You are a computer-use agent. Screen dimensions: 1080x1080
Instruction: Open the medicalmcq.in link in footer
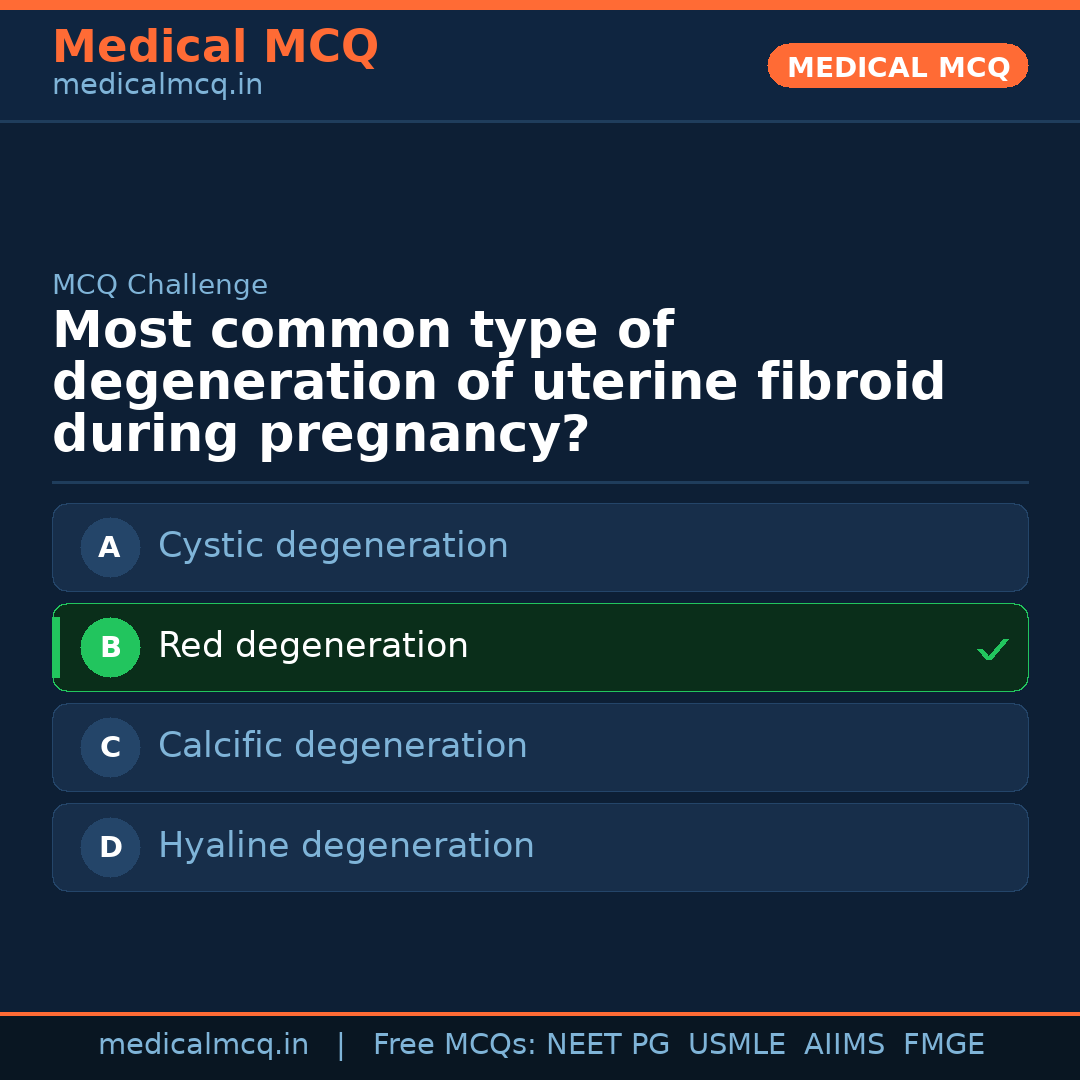(203, 1045)
